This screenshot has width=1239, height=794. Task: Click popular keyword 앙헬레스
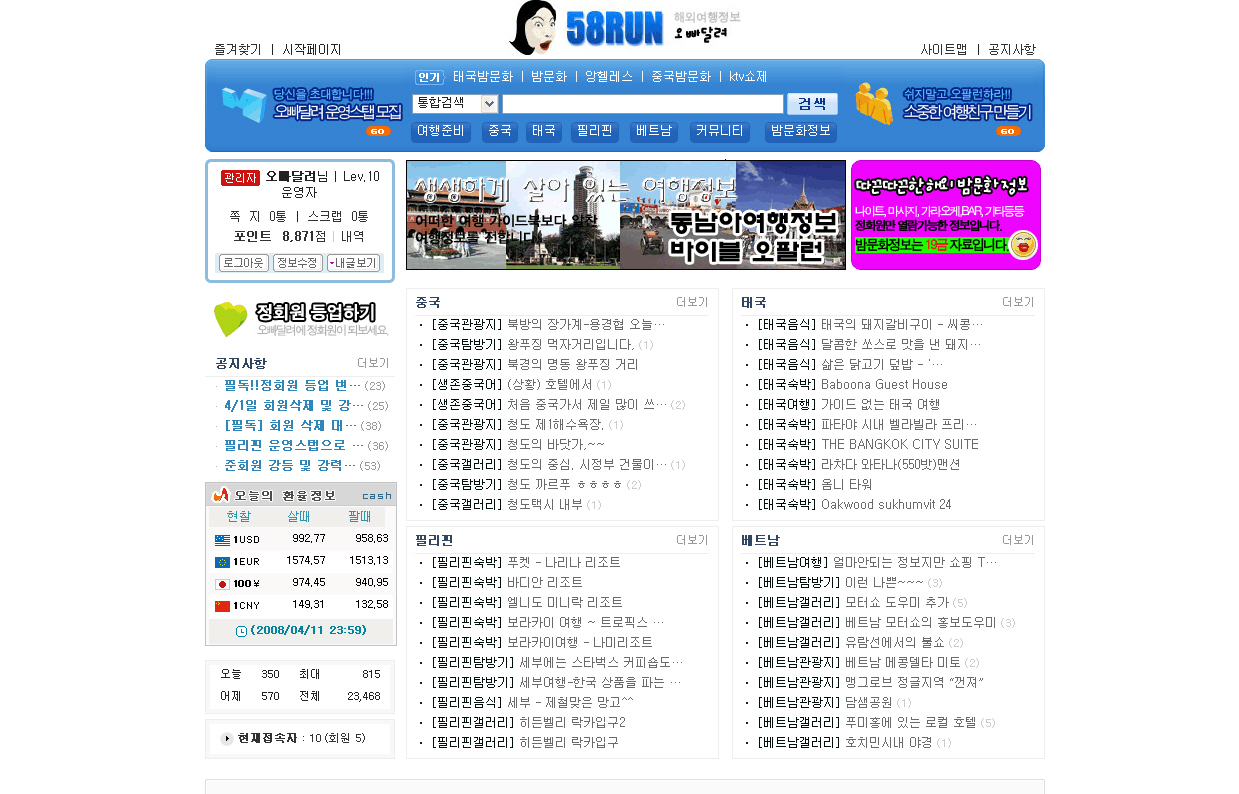609,77
